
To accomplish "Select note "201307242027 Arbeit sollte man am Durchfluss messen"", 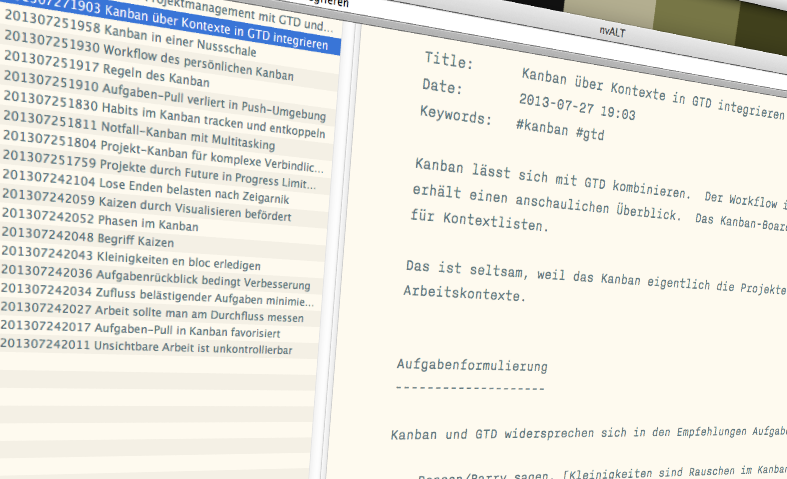I will click(152, 312).
